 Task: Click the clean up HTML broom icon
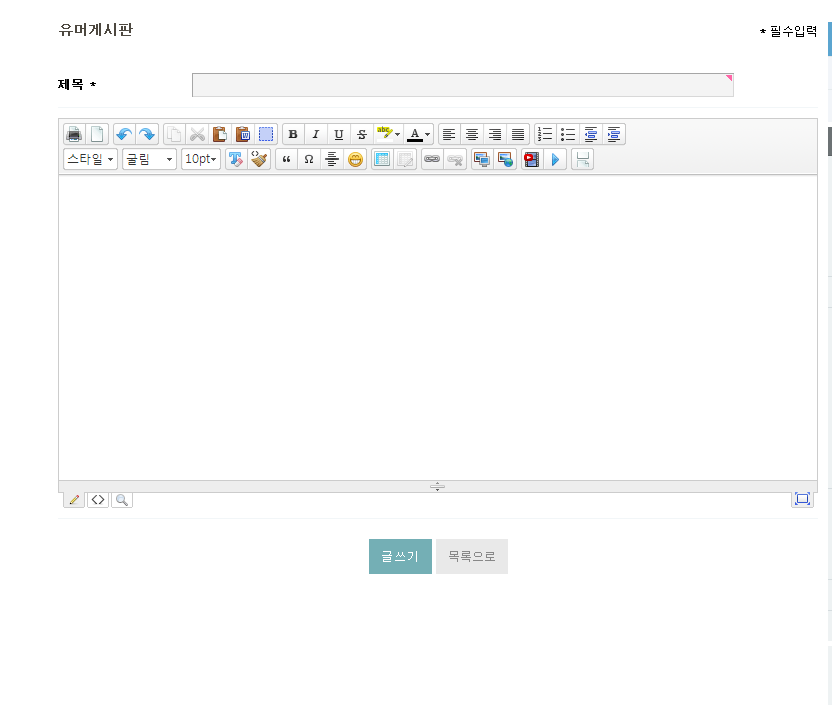[259, 159]
